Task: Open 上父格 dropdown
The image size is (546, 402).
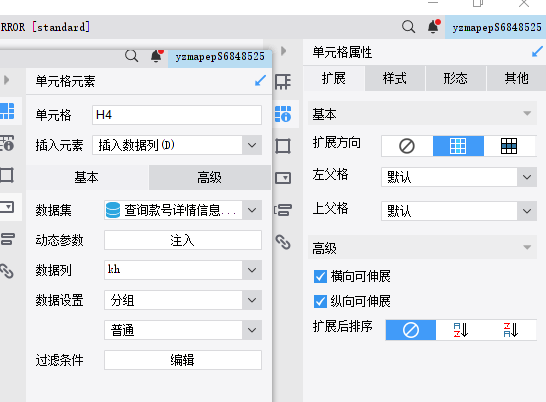Action: click(x=527, y=211)
